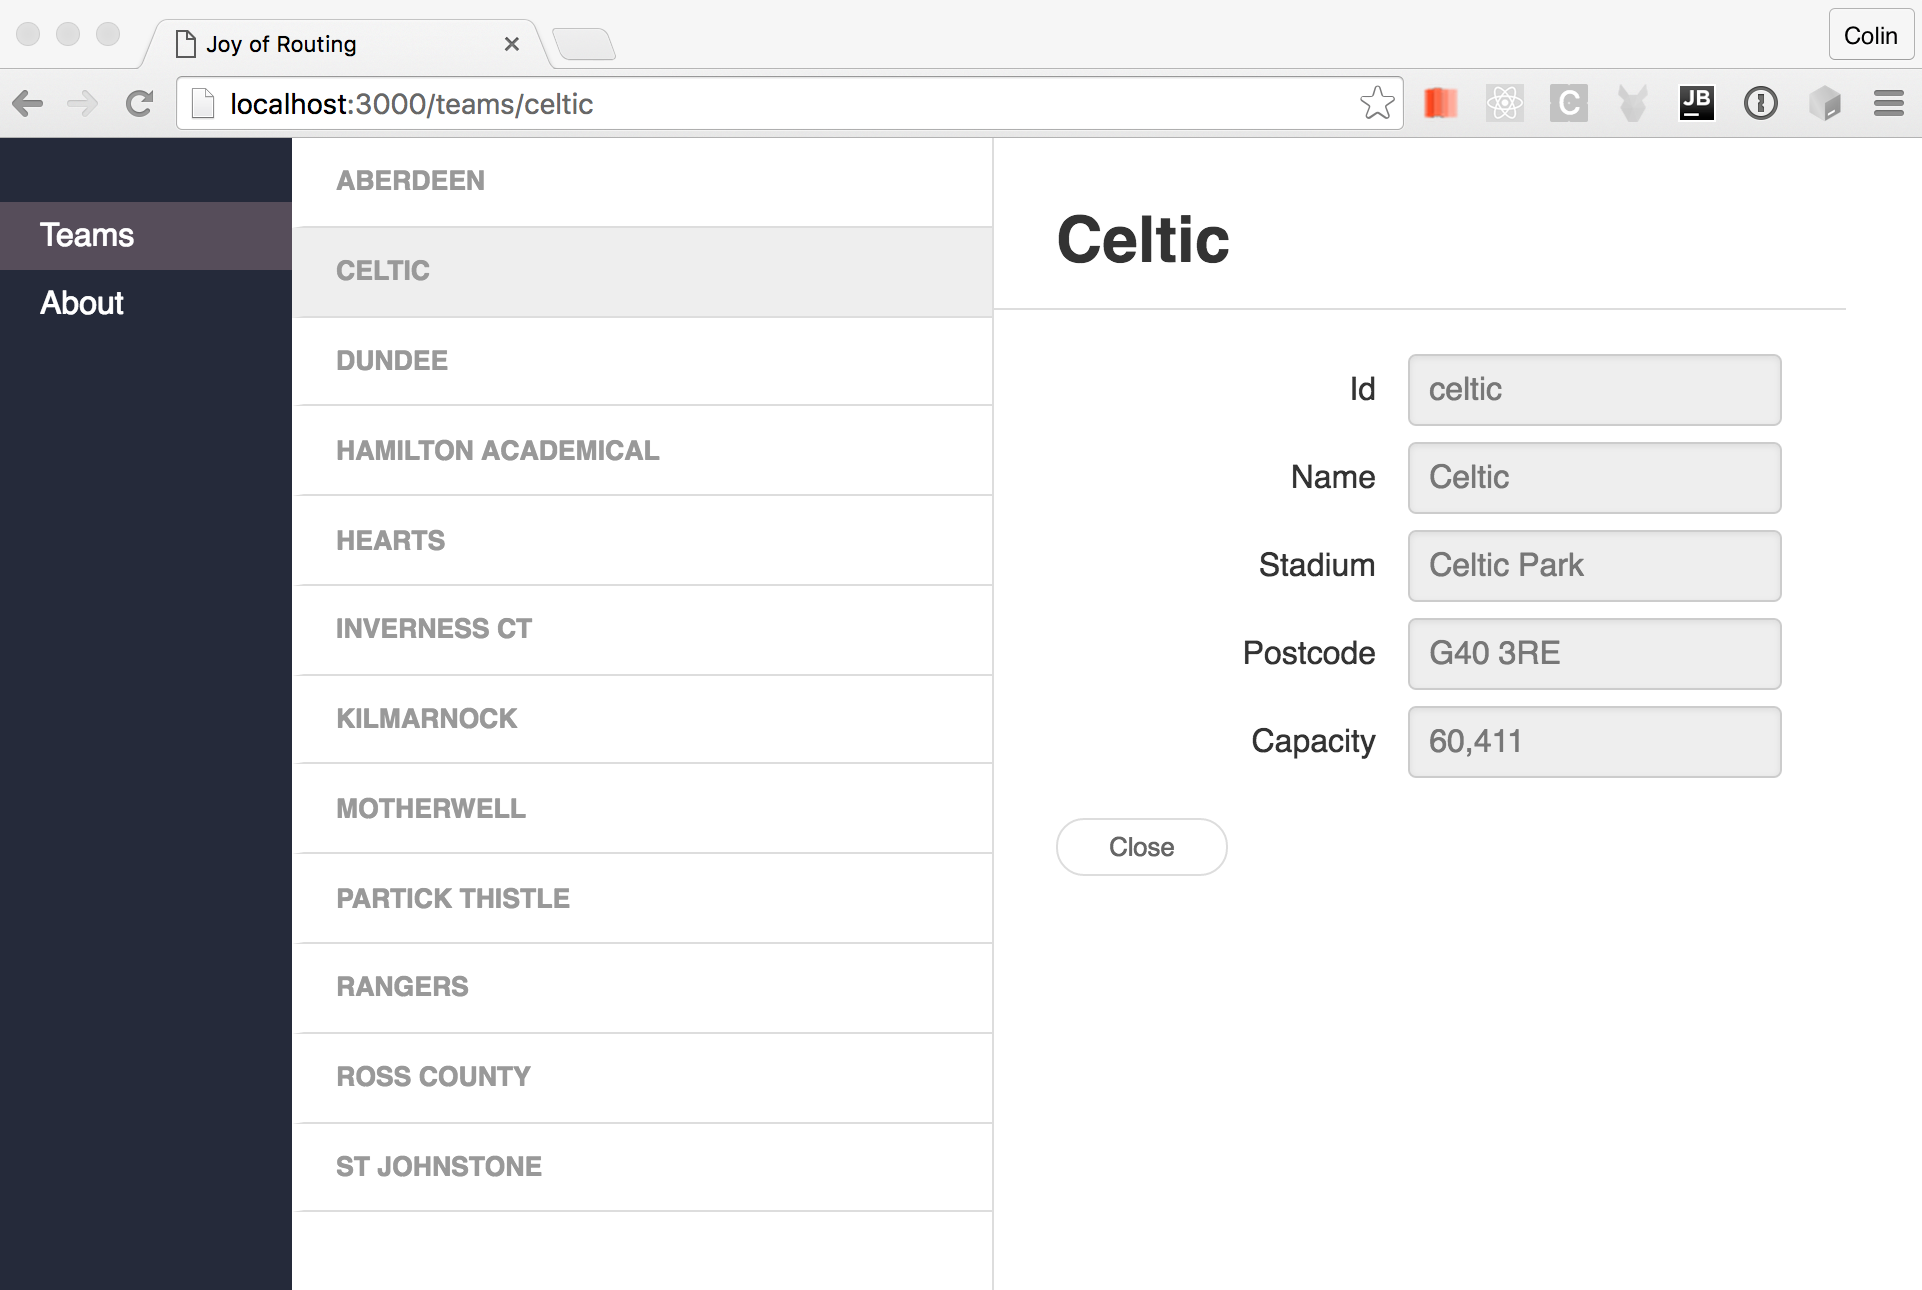Click the Postcode label
This screenshot has width=1922, height=1290.
(1308, 653)
